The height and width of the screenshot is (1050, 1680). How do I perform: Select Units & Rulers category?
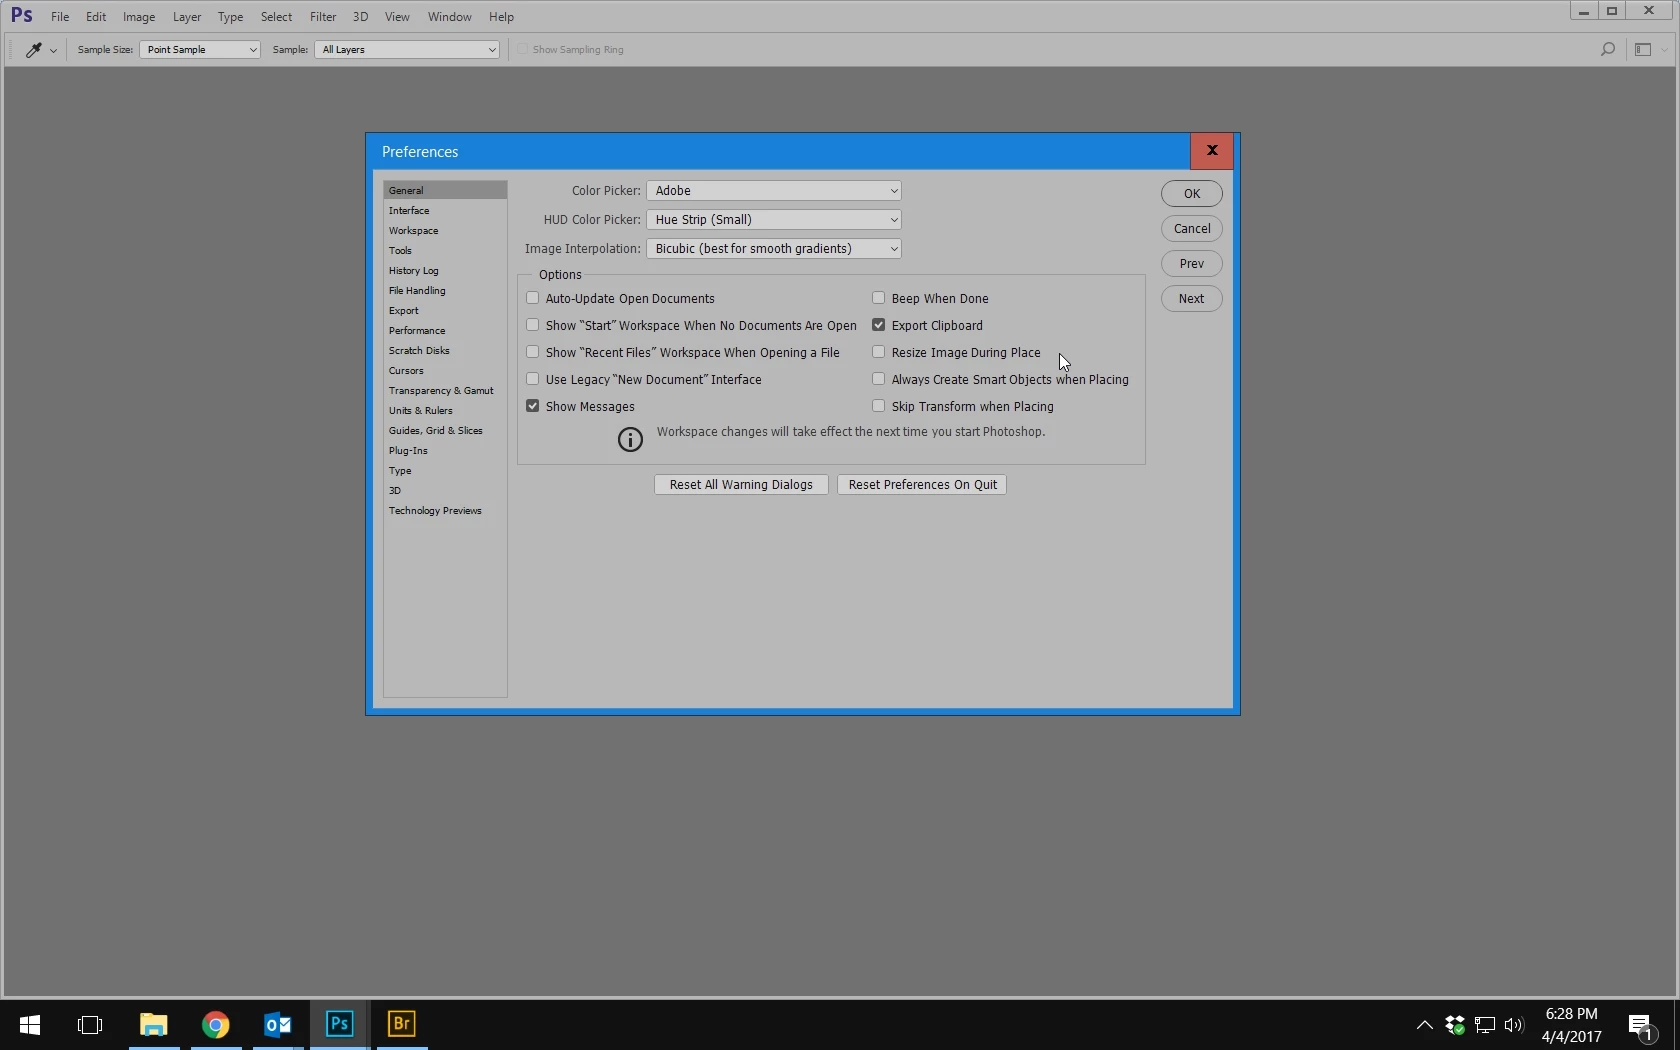tap(445, 410)
